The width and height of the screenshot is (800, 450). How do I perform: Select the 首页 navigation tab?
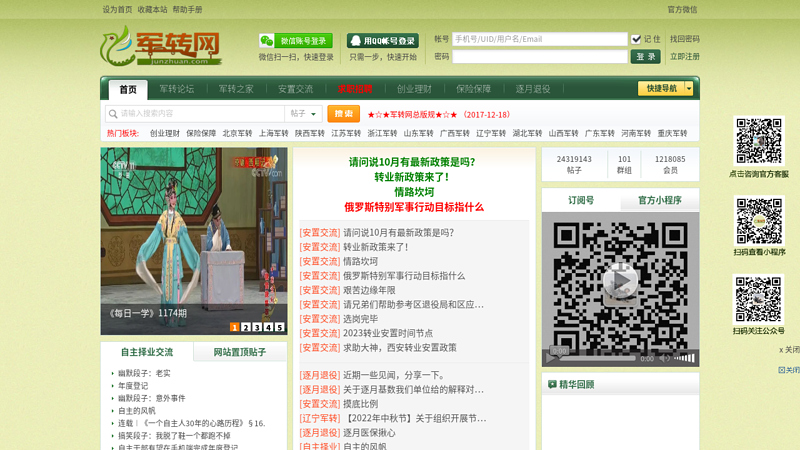(x=128, y=89)
